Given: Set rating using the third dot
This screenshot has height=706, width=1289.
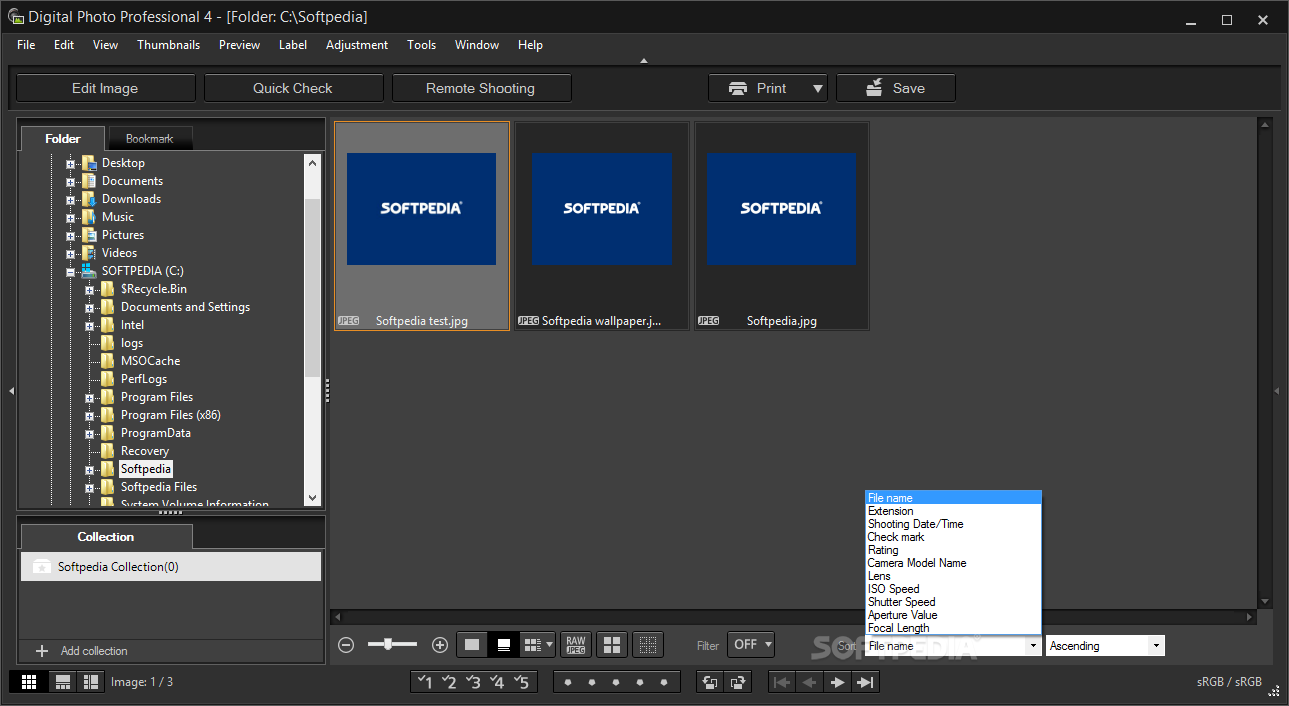Looking at the screenshot, I should click(x=616, y=683).
